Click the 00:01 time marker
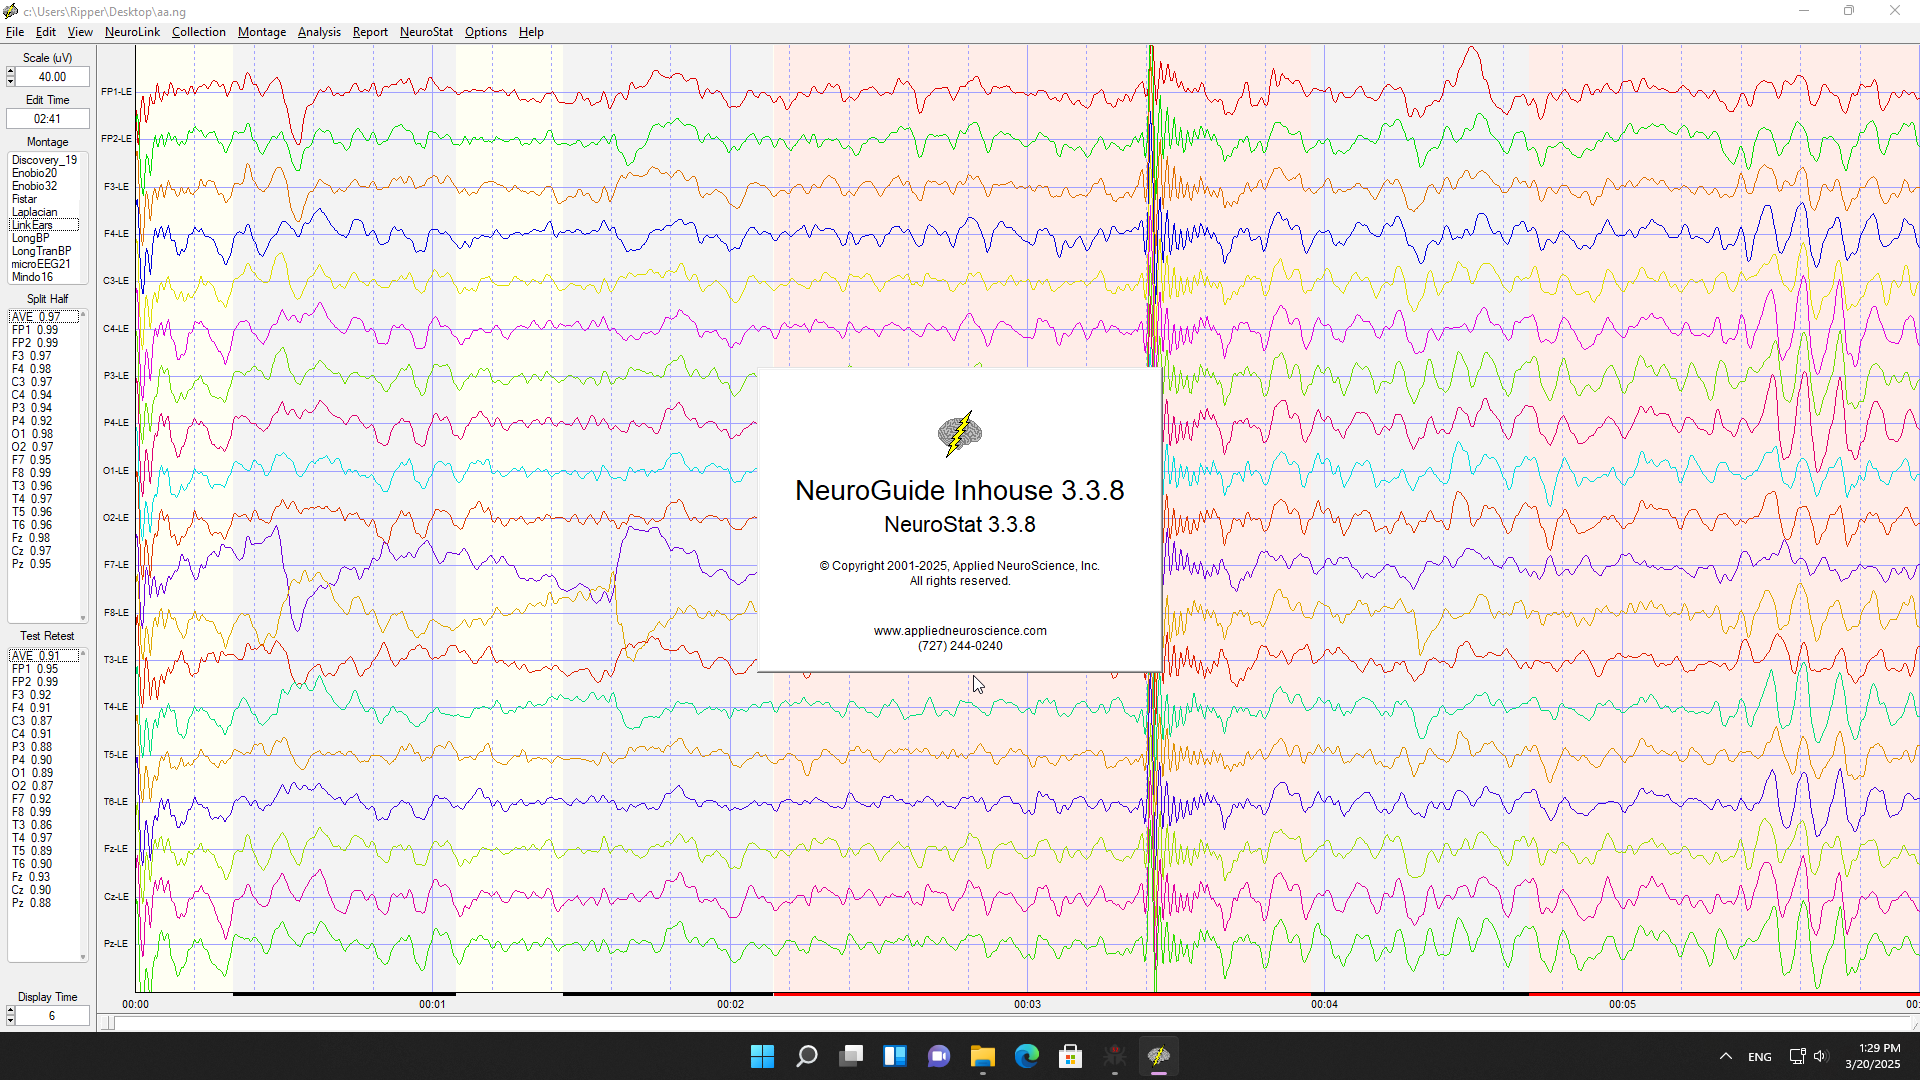This screenshot has height=1080, width=1920. 432,1004
